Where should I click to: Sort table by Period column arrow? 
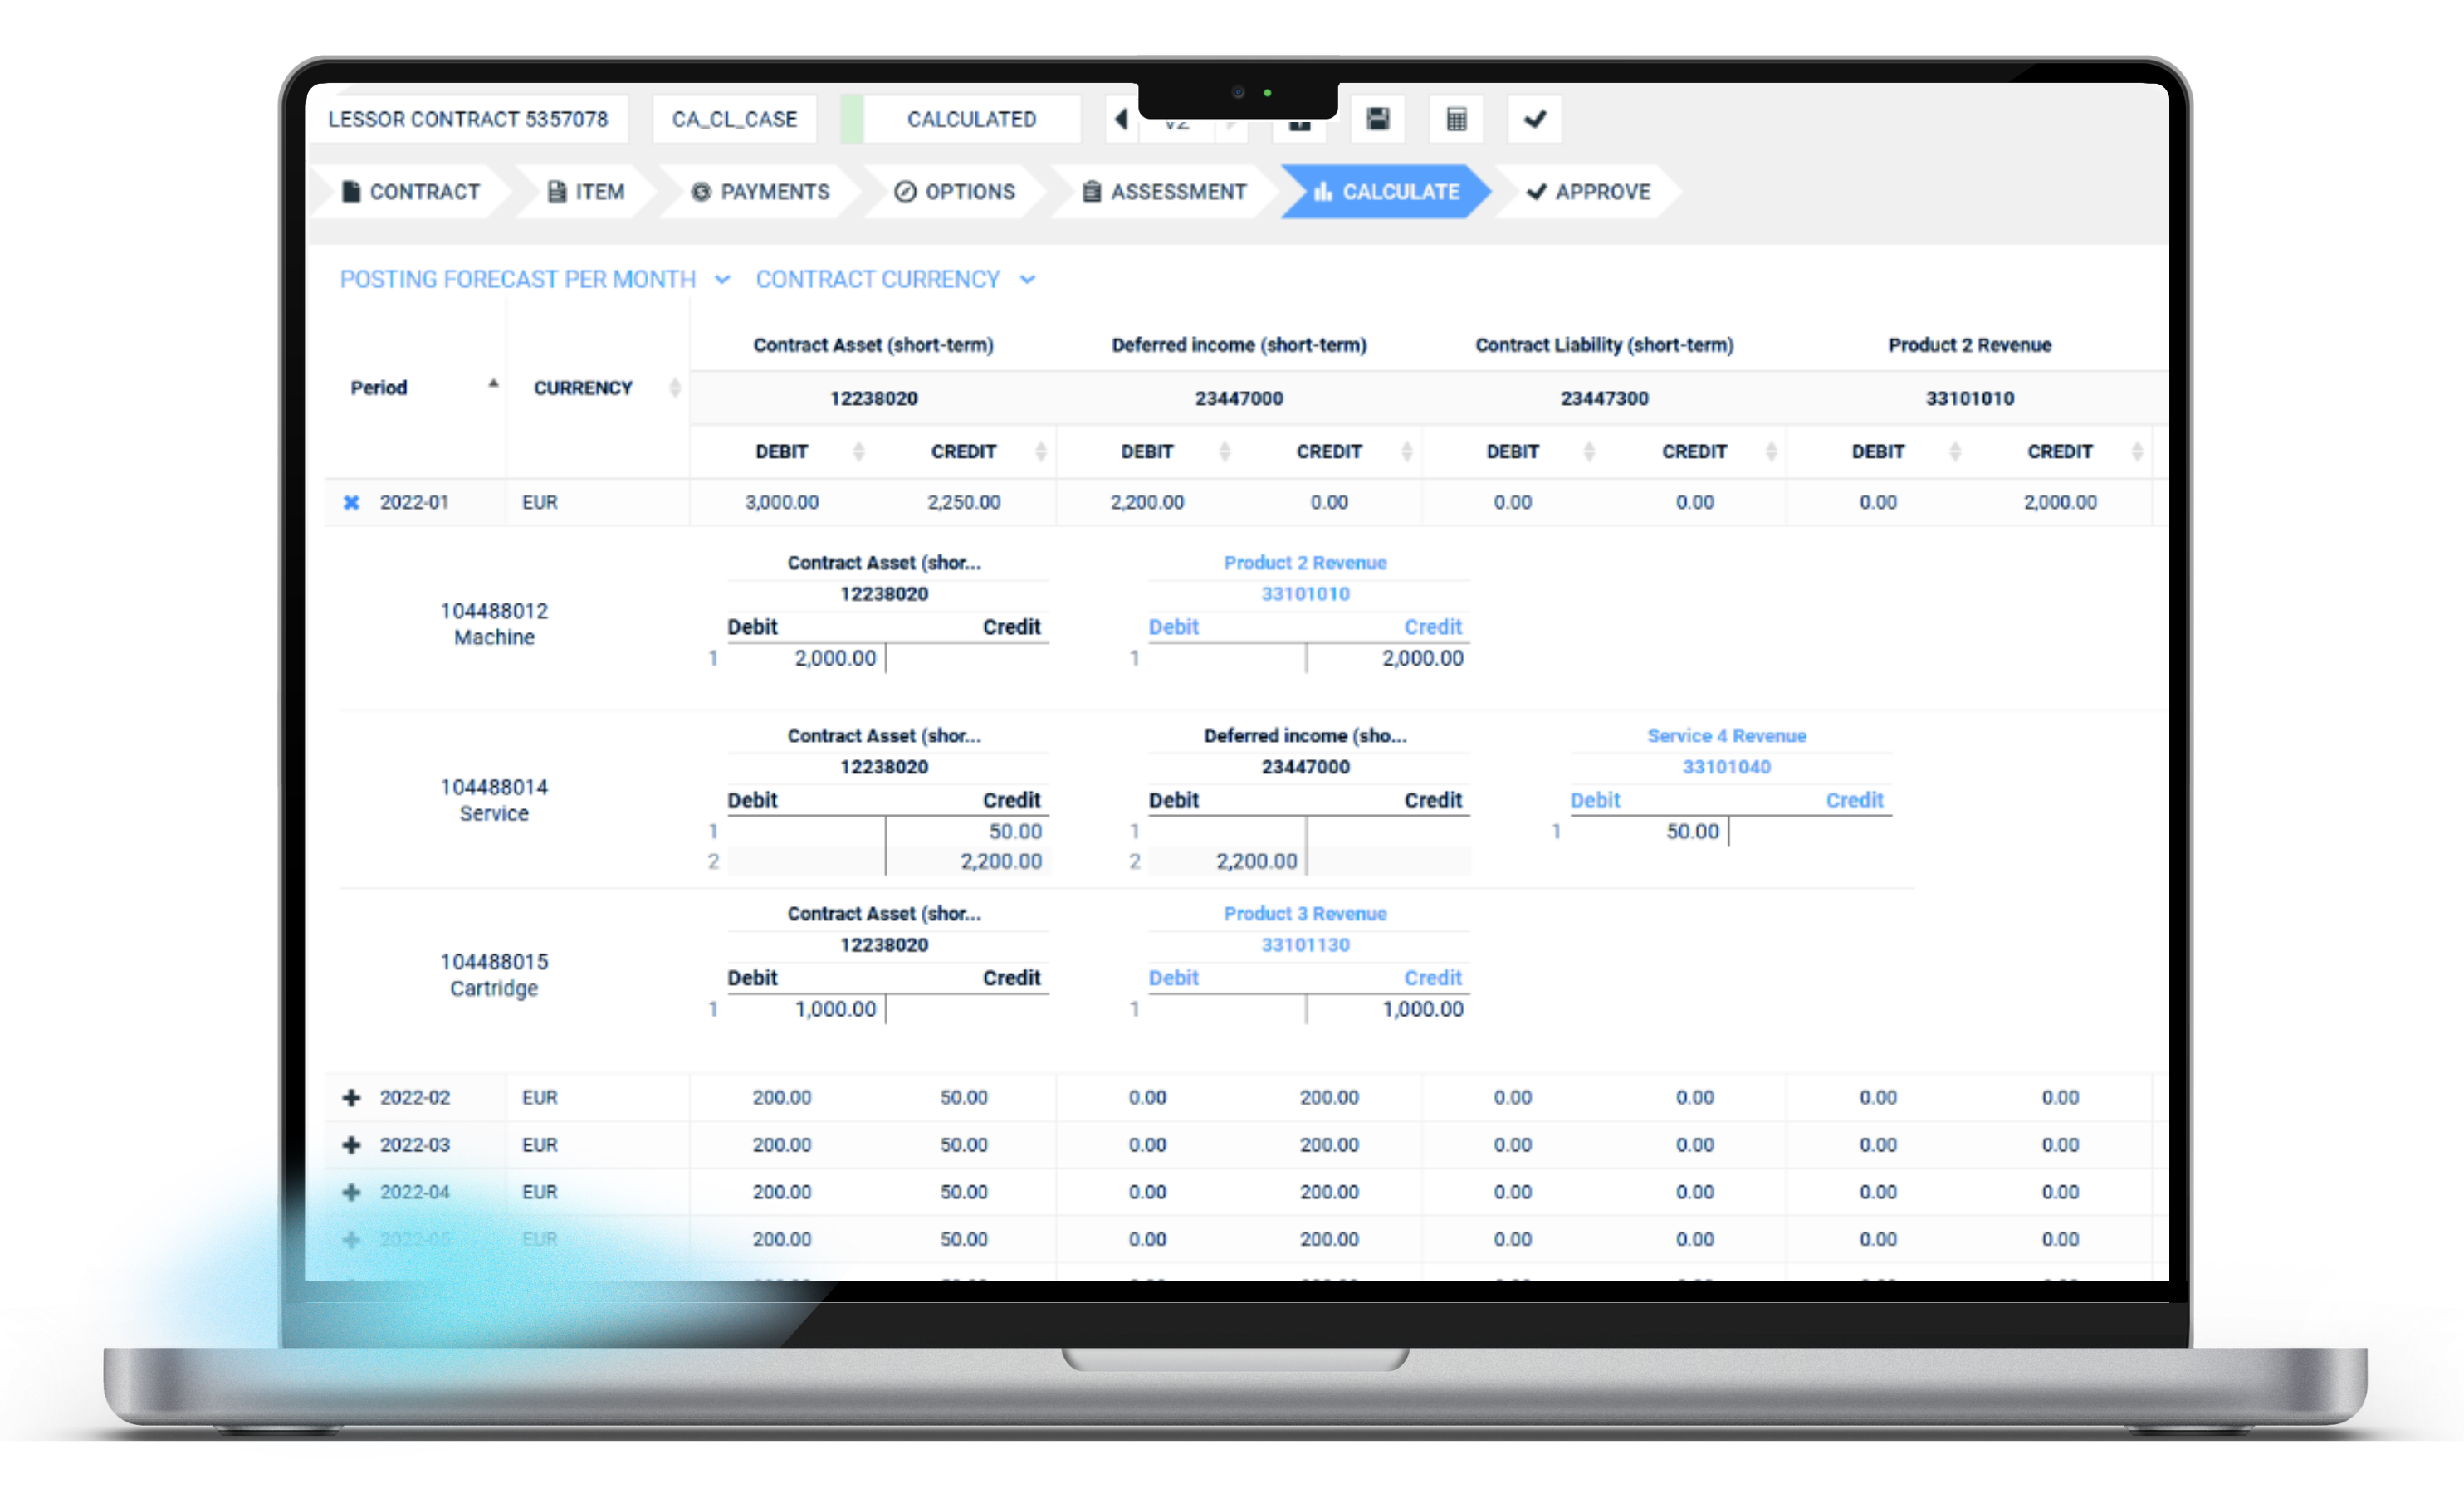(493, 384)
